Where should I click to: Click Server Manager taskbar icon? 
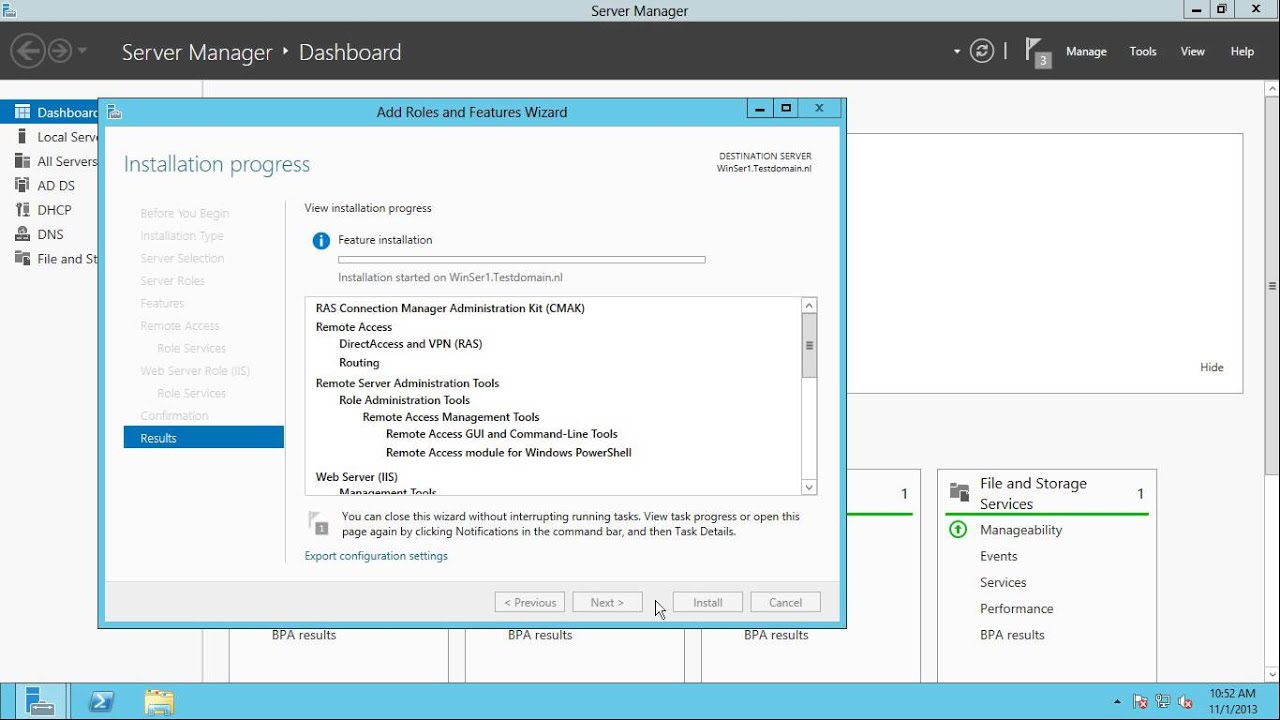(40, 701)
